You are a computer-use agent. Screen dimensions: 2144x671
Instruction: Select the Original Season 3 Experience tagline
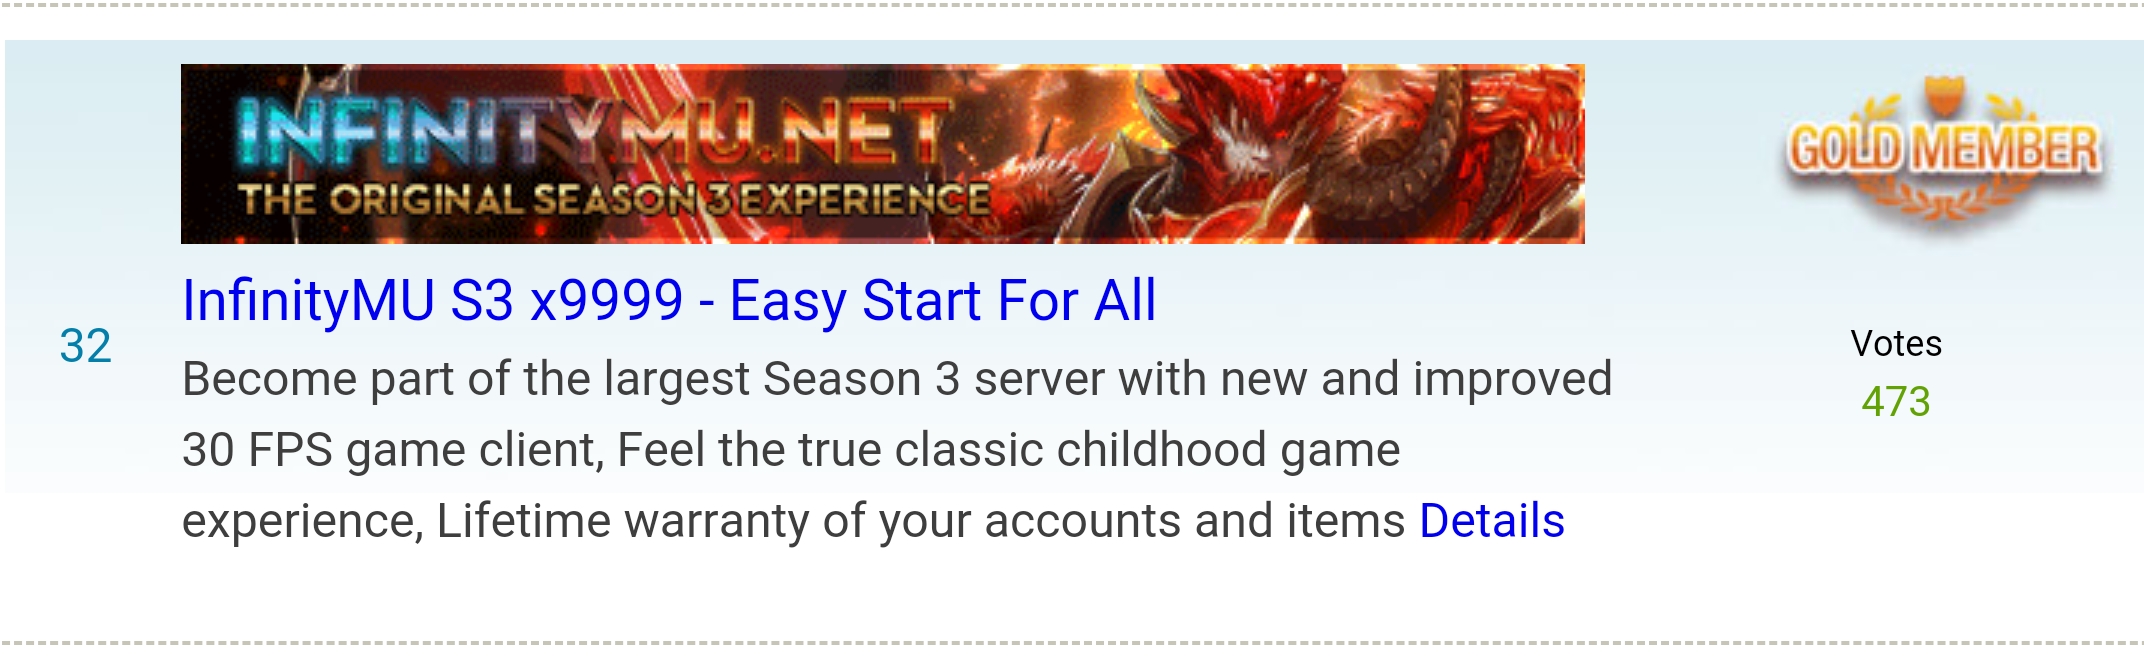[x=614, y=200]
